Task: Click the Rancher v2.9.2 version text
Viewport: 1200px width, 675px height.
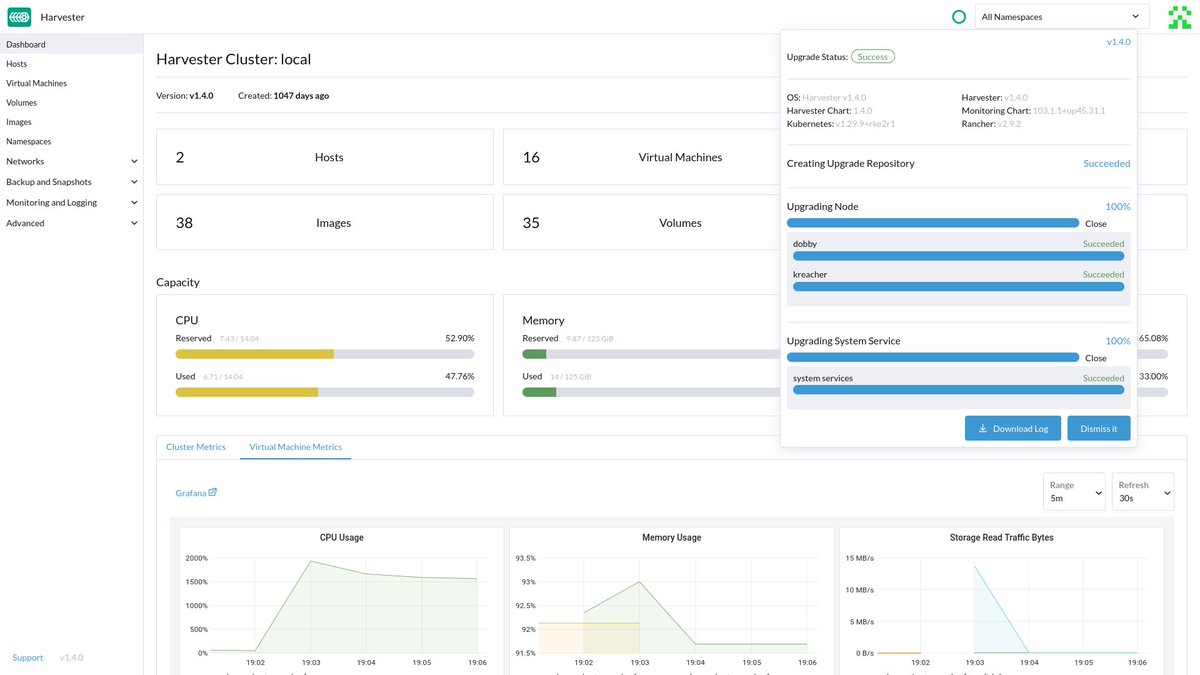Action: click(x=990, y=125)
